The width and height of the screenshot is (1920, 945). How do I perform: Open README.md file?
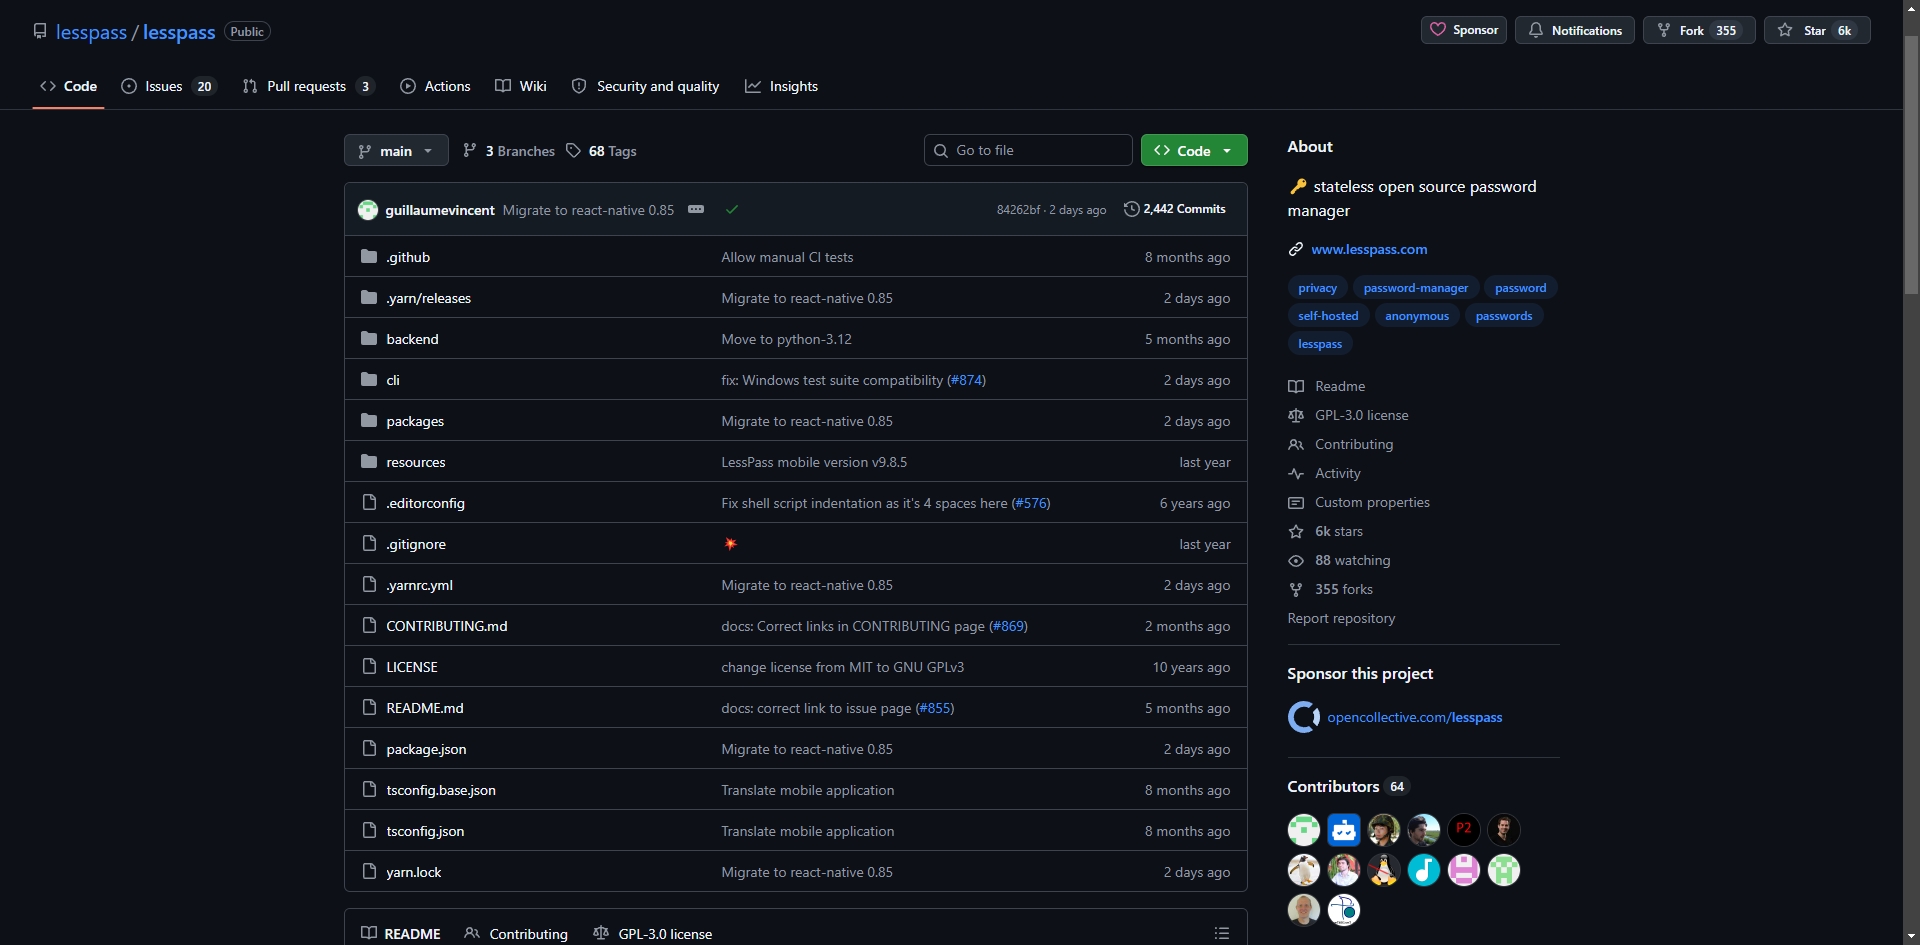[x=425, y=708]
